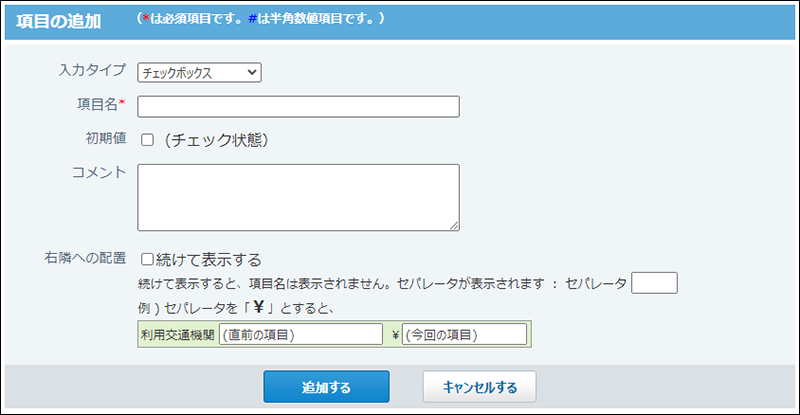
Task: Click the 項目の追加 header title
Action: coord(59,21)
